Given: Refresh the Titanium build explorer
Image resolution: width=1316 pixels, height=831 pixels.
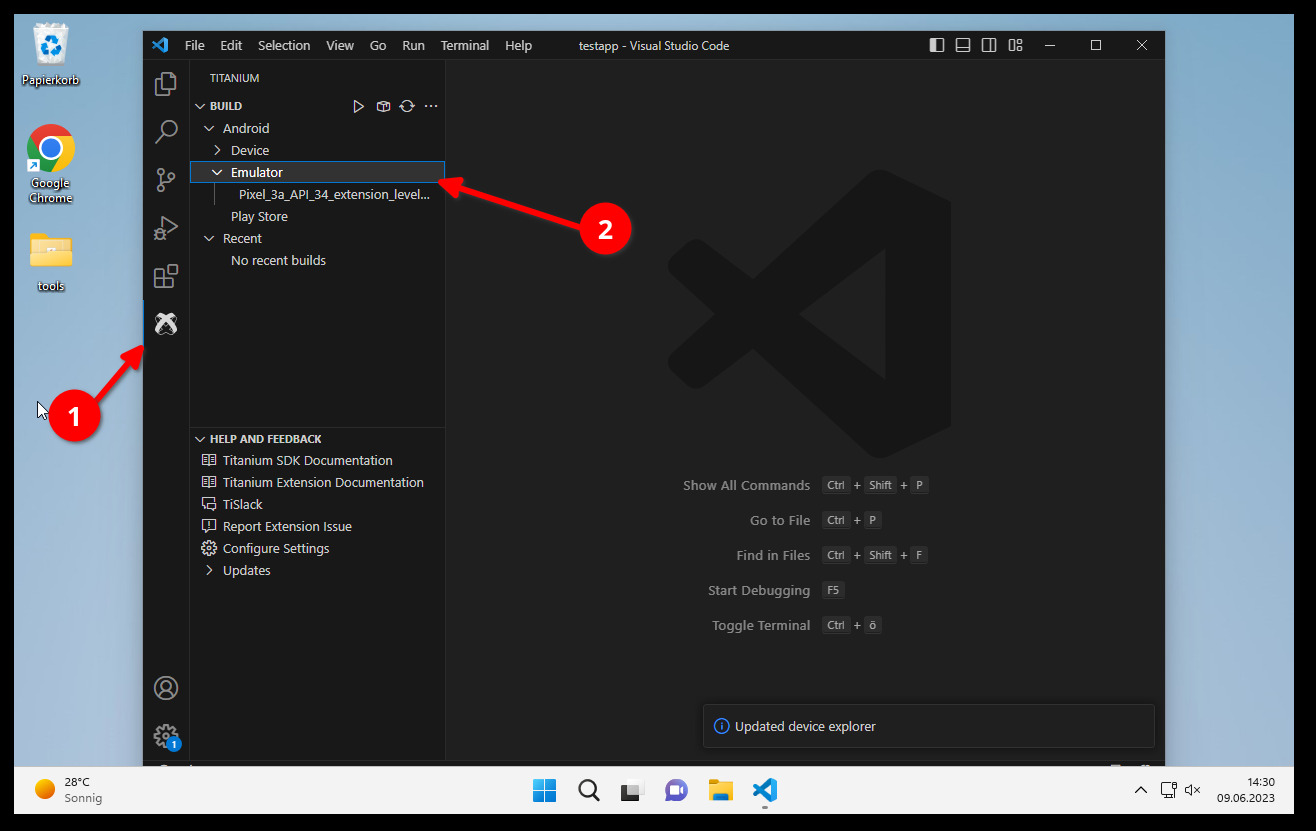Looking at the screenshot, I should coord(407,106).
